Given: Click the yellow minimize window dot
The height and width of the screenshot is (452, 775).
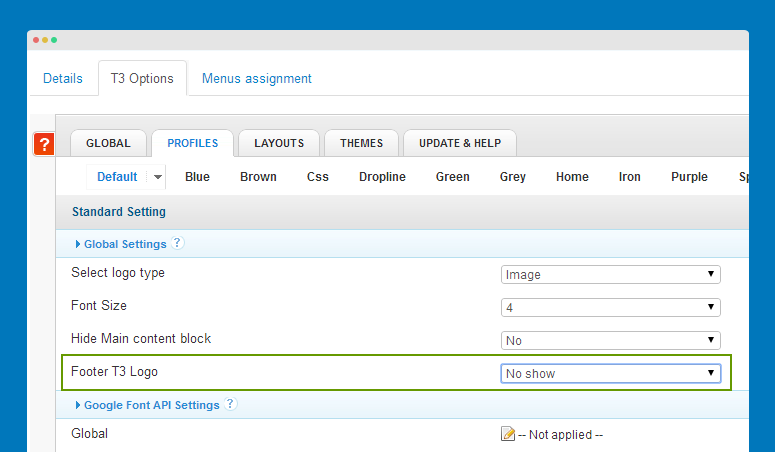Looking at the screenshot, I should (x=45, y=40).
